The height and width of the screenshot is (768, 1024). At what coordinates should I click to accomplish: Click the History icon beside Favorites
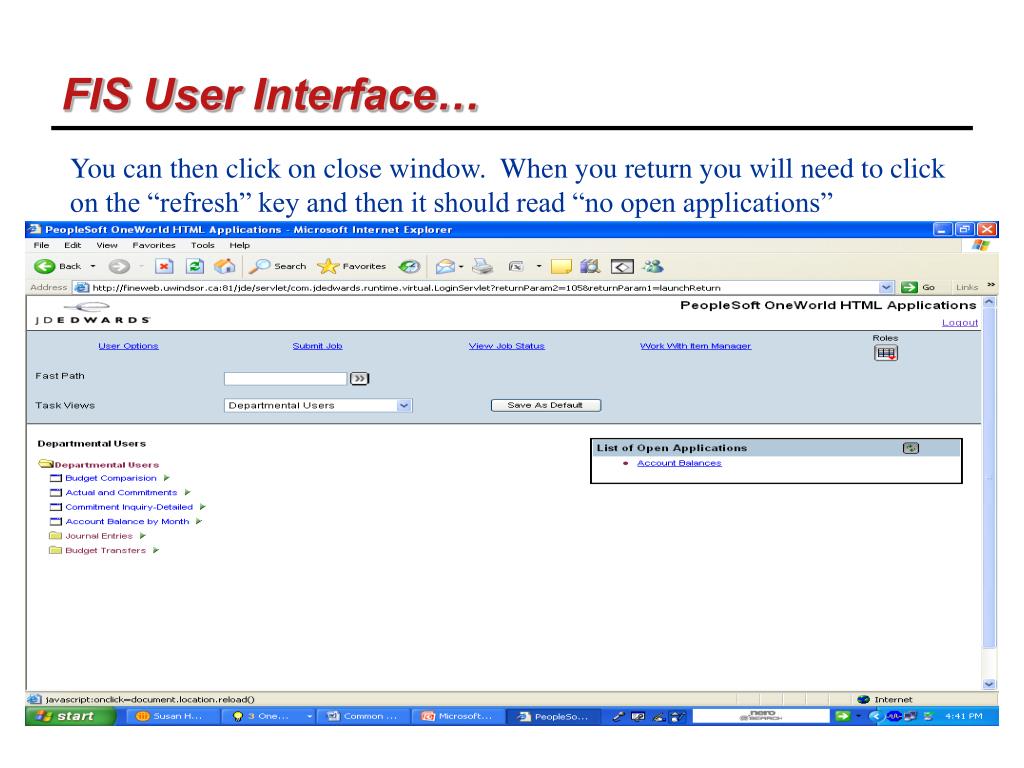coord(409,266)
